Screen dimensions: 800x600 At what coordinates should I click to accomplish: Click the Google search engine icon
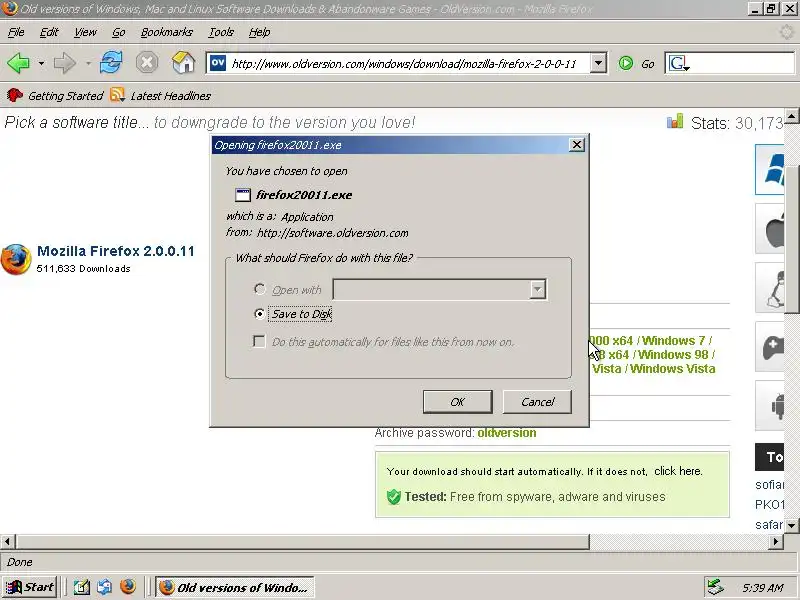coord(678,63)
